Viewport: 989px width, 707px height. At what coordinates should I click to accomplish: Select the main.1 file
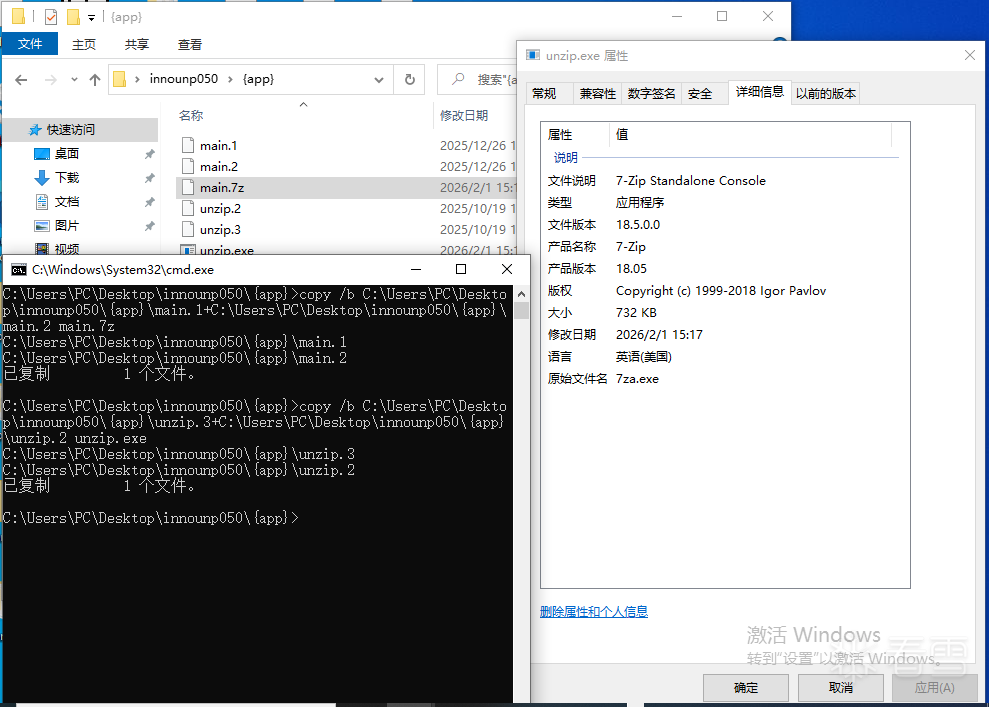(x=218, y=146)
